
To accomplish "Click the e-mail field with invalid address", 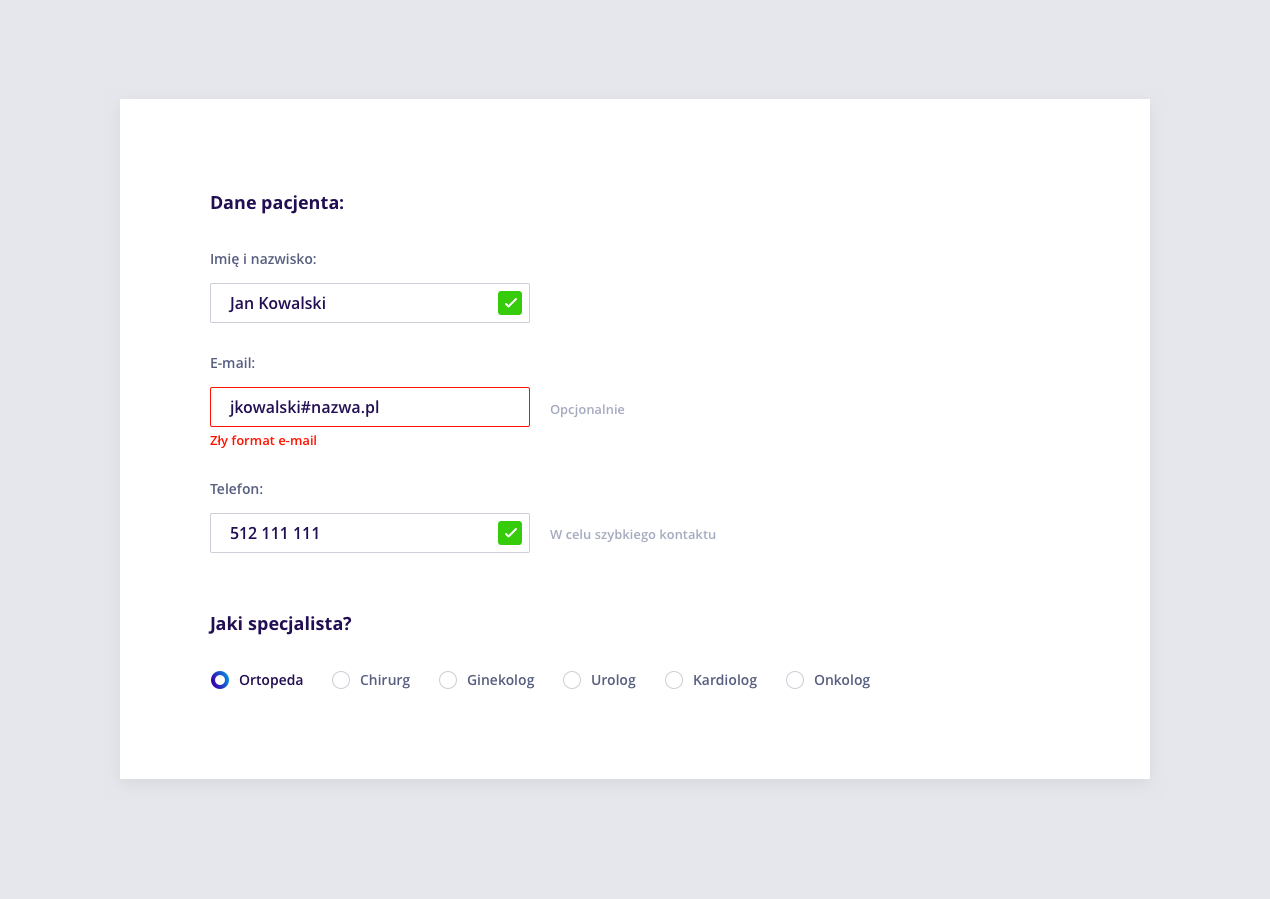I will (x=370, y=407).
